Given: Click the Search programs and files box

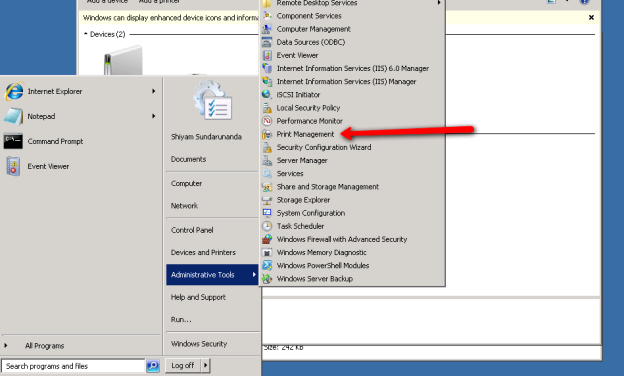Looking at the screenshot, I should point(73,366).
